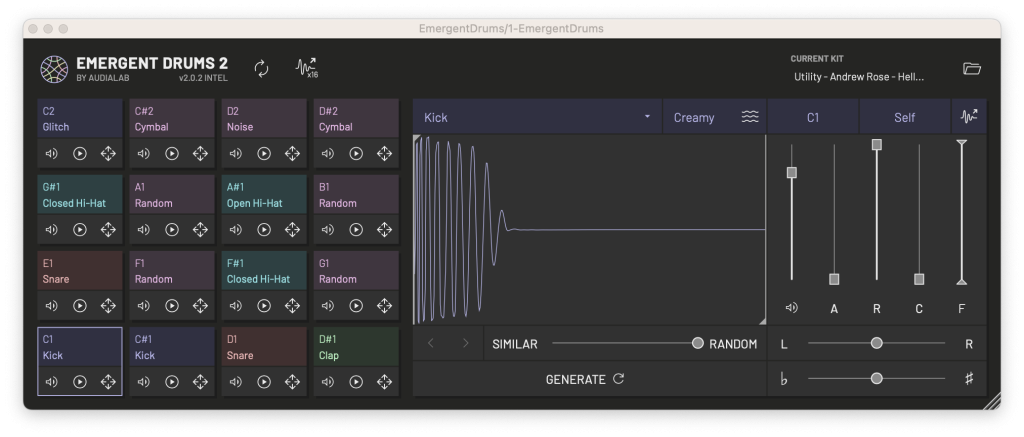The width and height of the screenshot is (1024, 437).
Task: Open the kit folder browser icon
Action: click(x=971, y=69)
